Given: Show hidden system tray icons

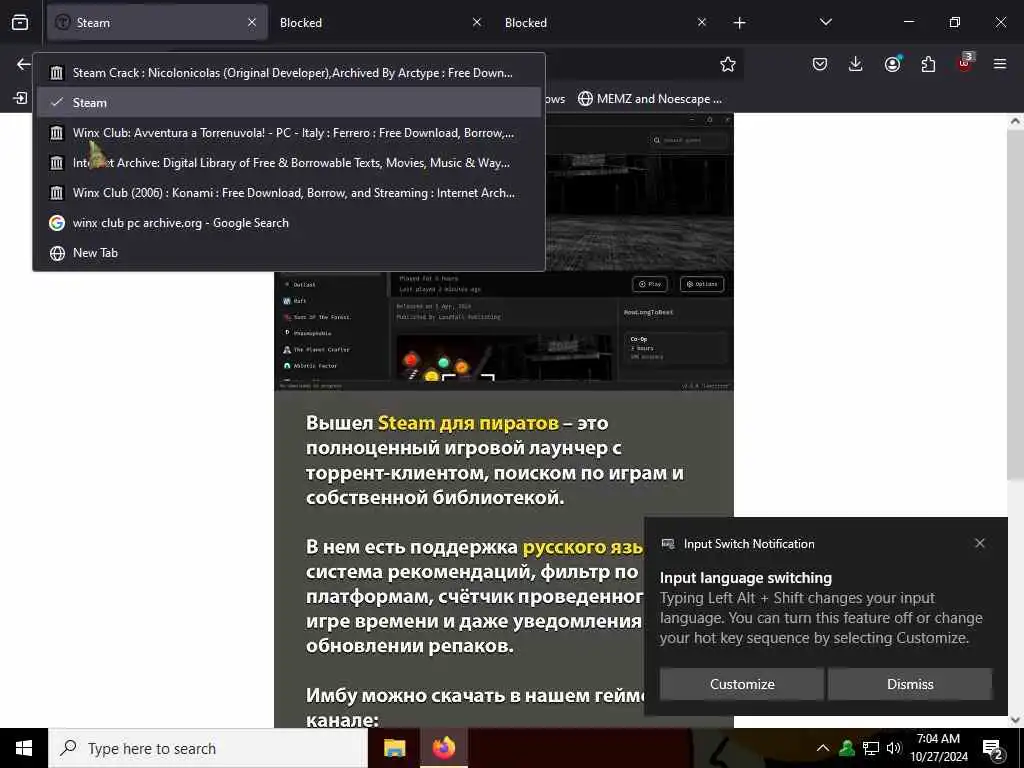Looking at the screenshot, I should coord(823,748).
